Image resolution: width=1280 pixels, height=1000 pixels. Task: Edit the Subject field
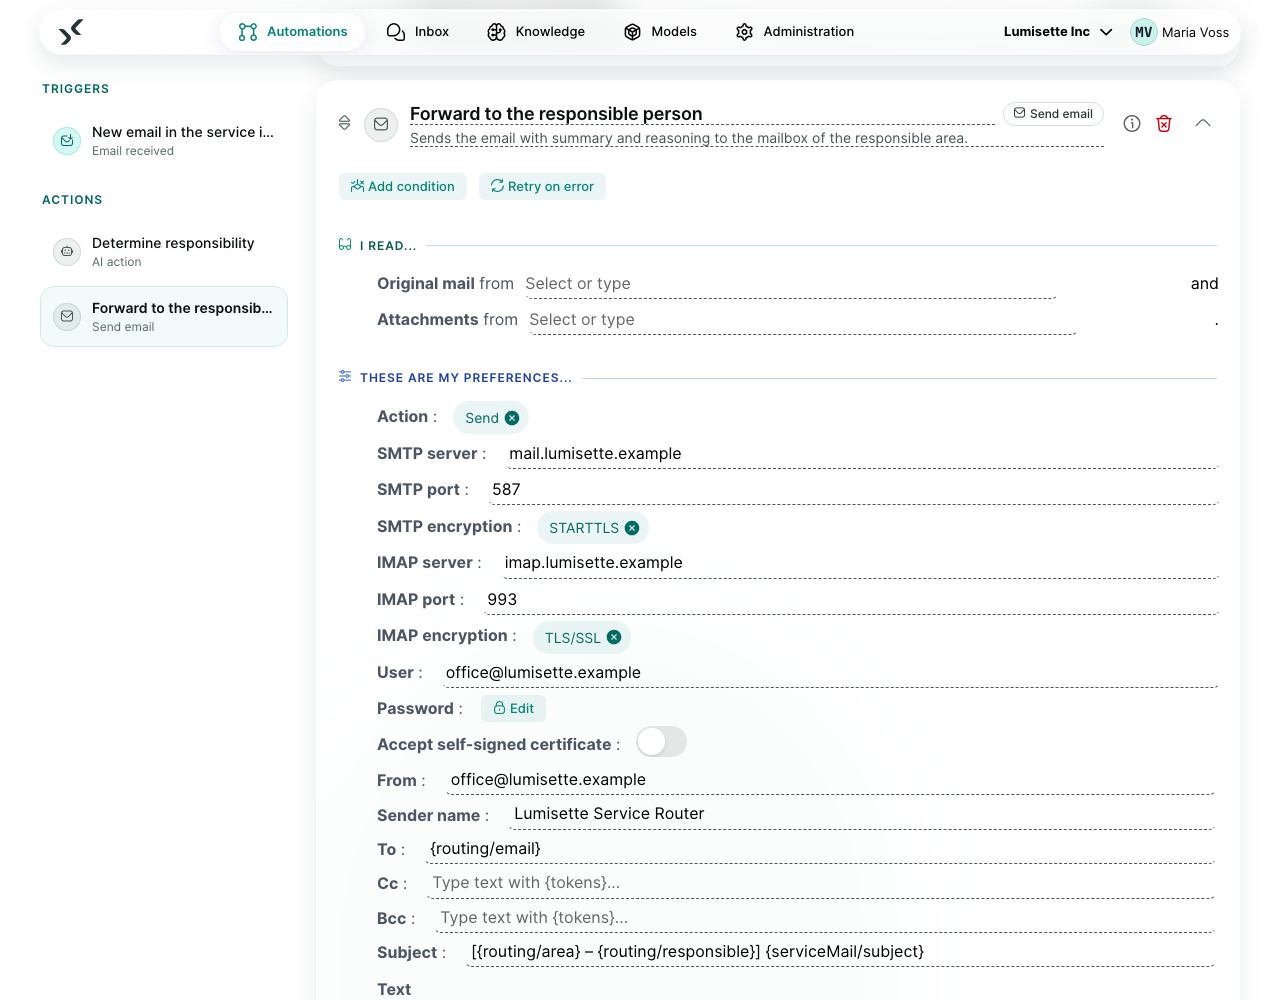(840, 952)
